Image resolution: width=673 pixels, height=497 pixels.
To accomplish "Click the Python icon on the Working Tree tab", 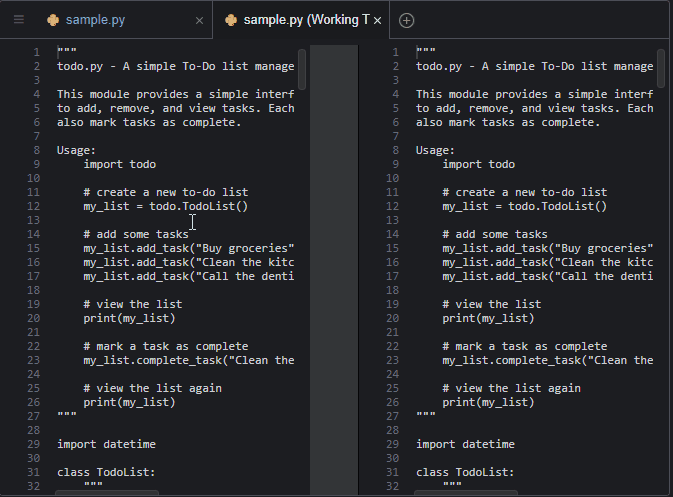I will 231,20.
